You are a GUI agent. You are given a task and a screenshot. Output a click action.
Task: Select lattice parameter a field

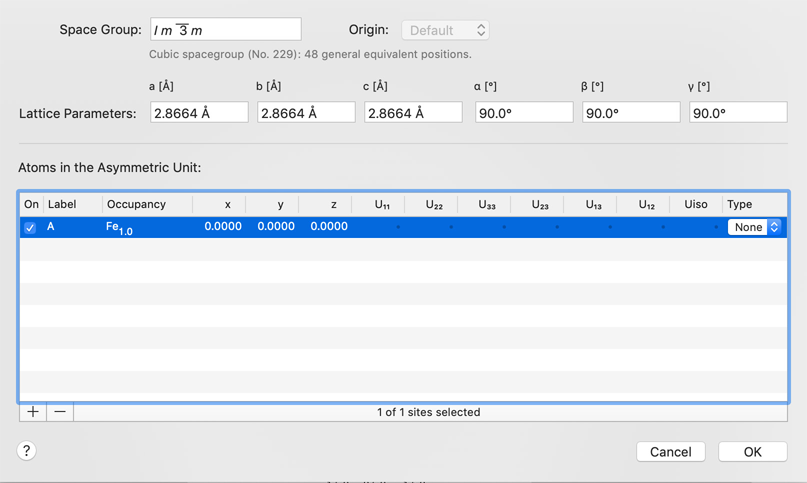tap(199, 113)
